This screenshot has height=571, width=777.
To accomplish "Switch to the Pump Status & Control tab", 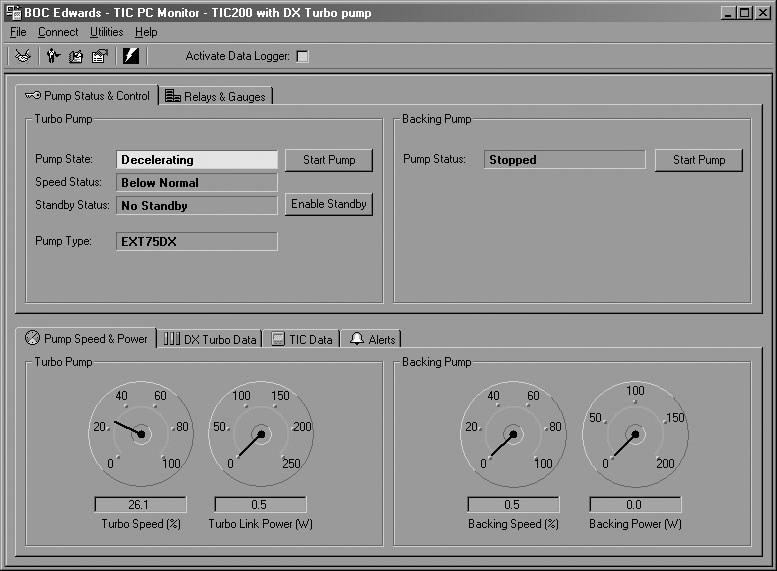I will point(87,96).
